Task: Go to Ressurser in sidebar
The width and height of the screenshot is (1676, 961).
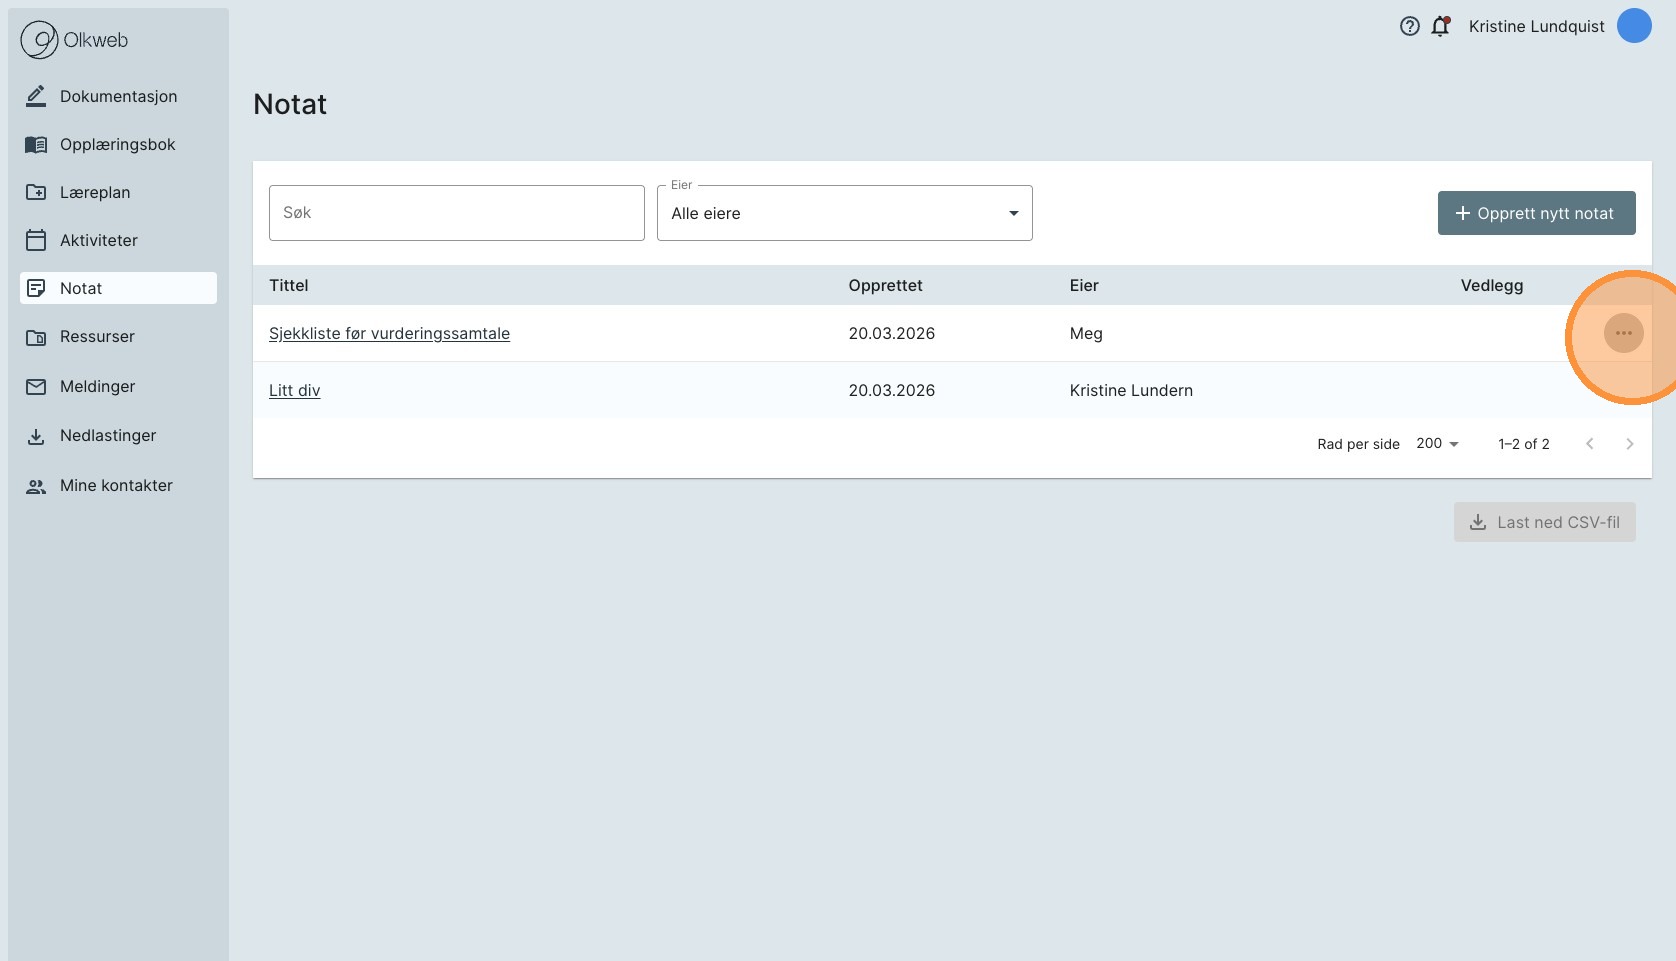Action: pyautogui.click(x=97, y=336)
